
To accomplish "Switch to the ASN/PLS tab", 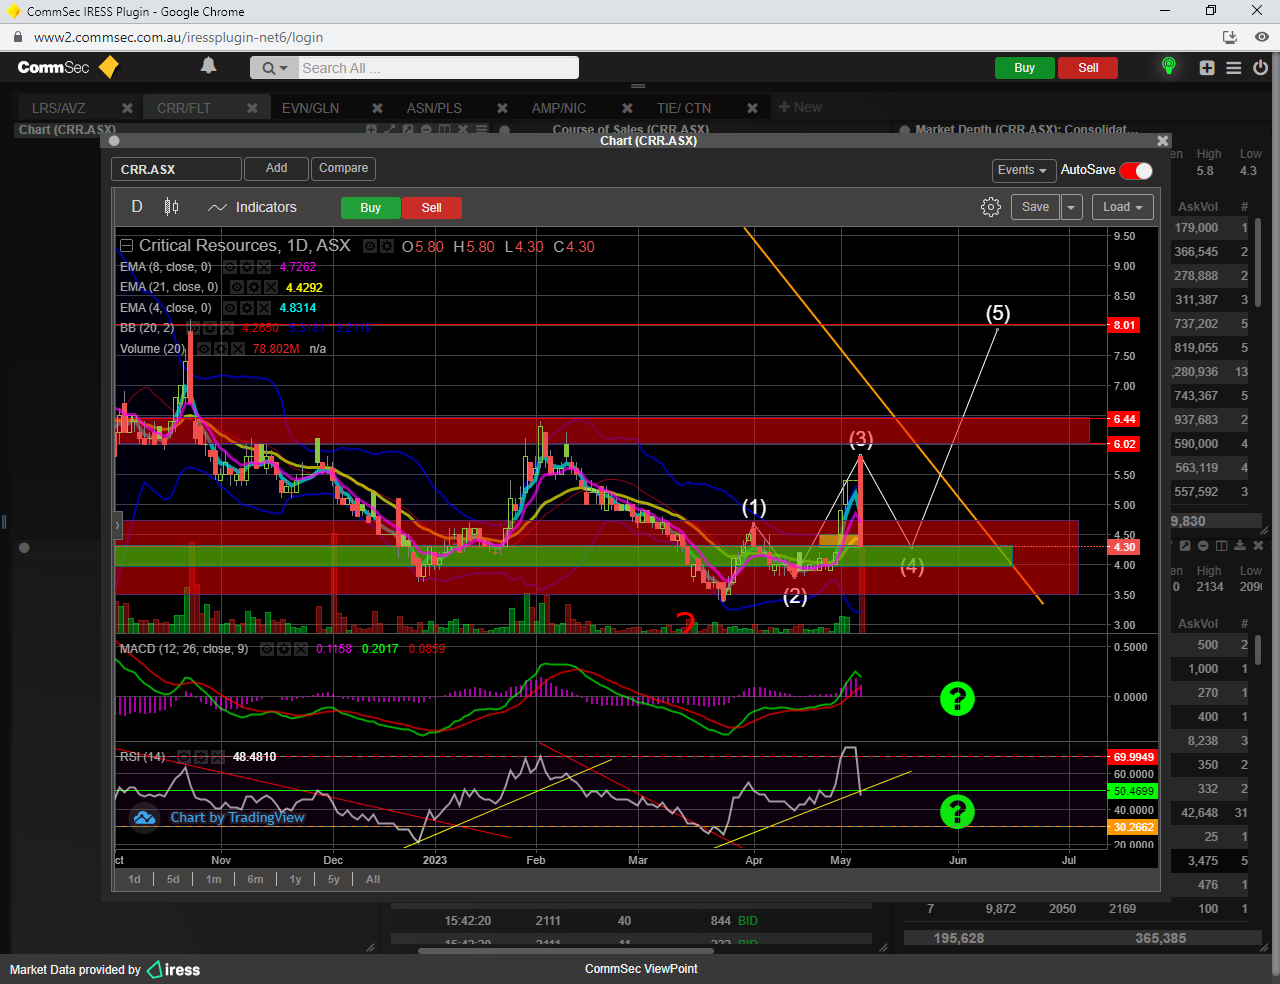I will point(434,108).
